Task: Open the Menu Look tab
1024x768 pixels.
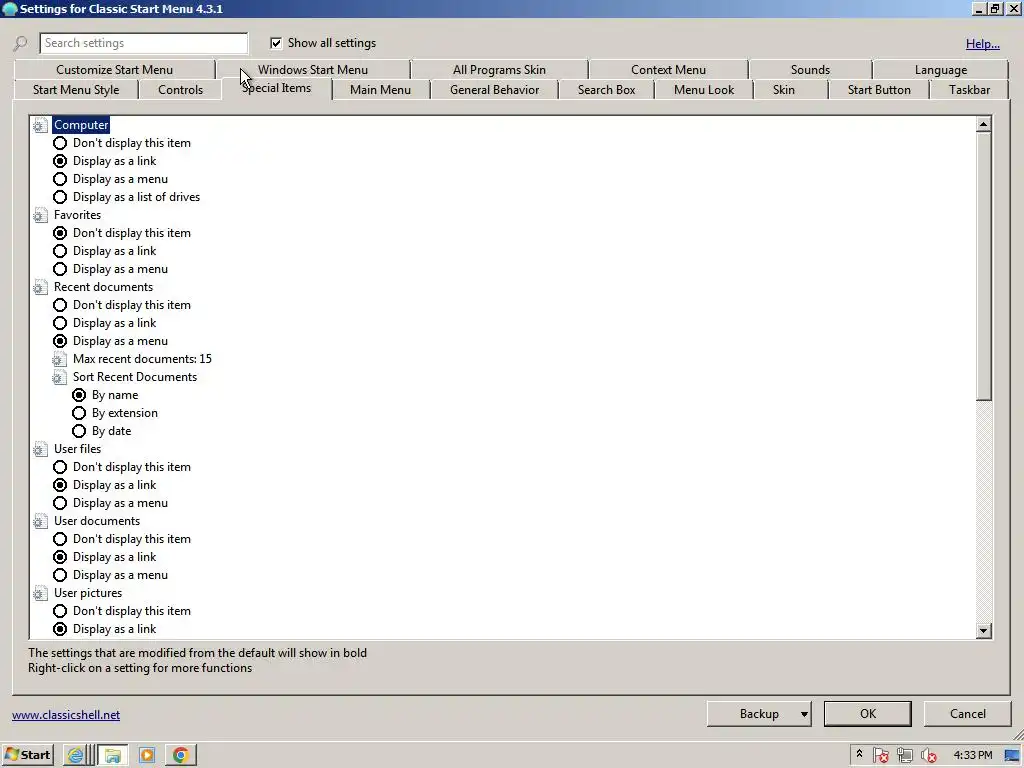Action: pos(703,90)
